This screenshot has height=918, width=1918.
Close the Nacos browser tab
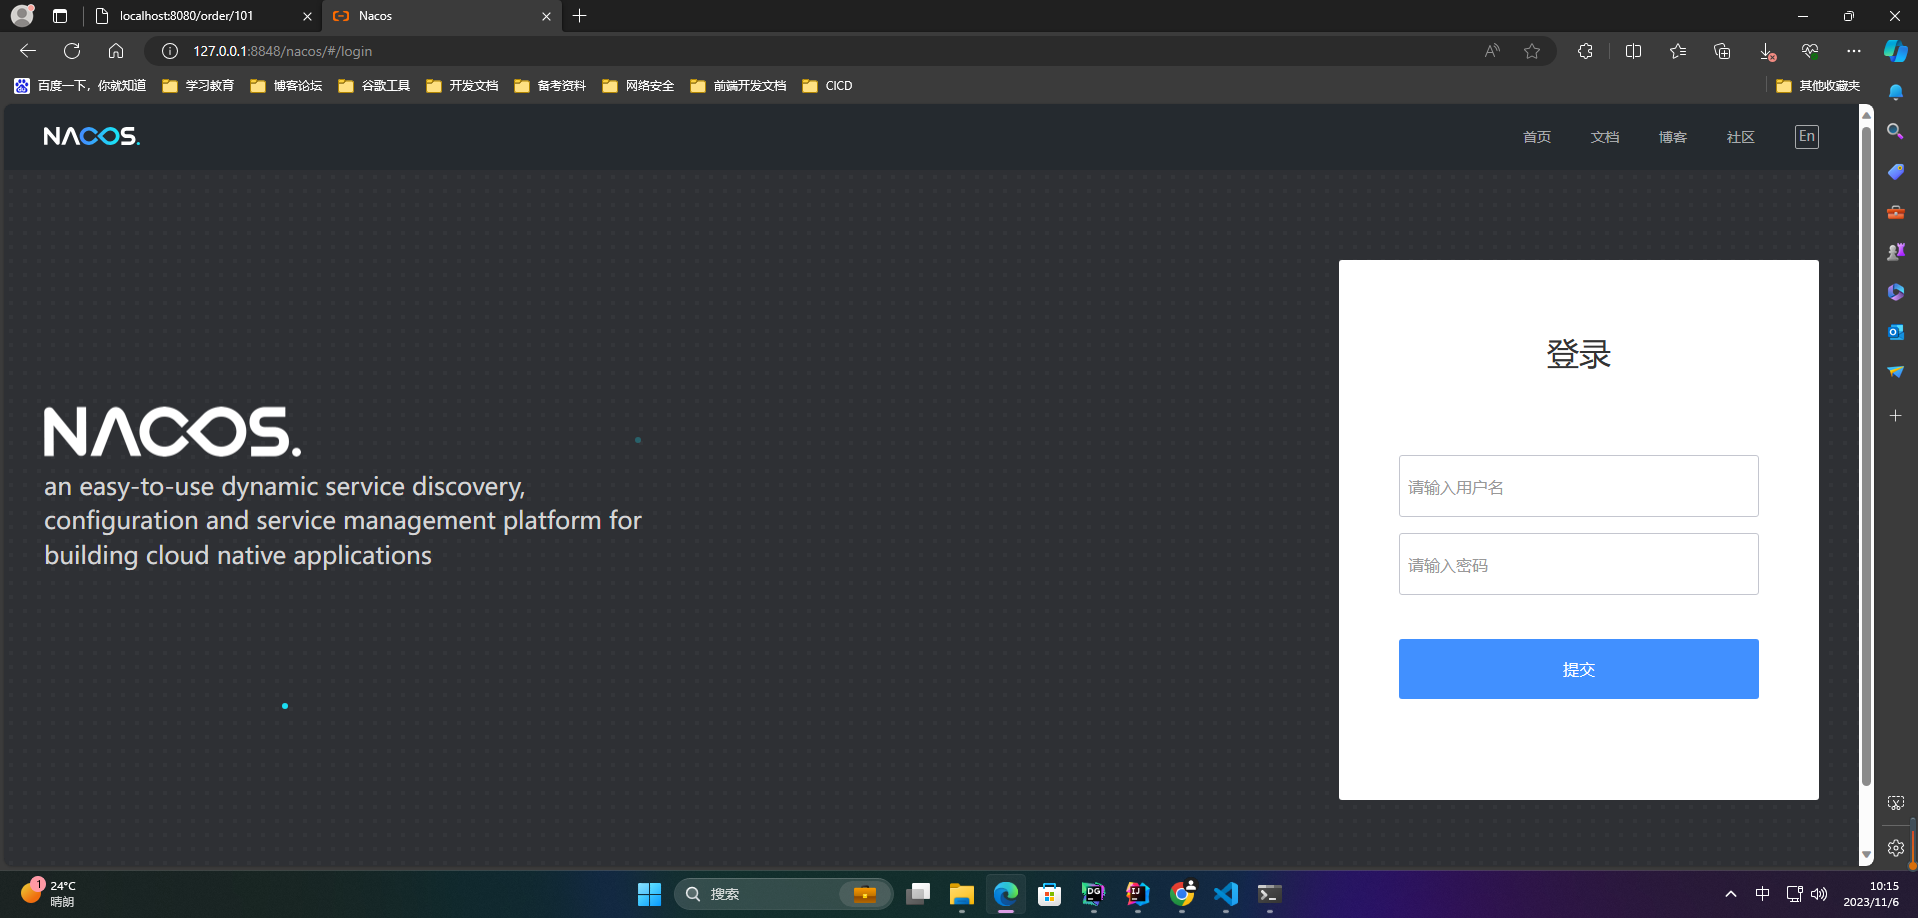coord(546,16)
